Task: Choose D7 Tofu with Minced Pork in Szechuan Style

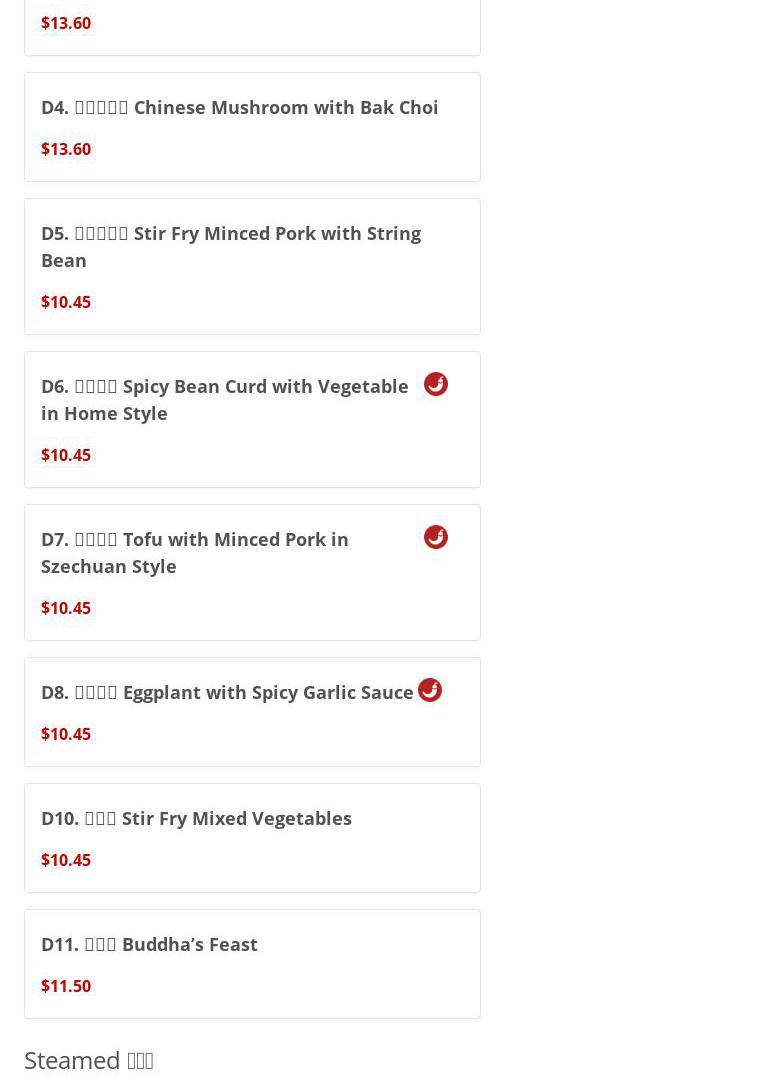Action: coord(195,552)
